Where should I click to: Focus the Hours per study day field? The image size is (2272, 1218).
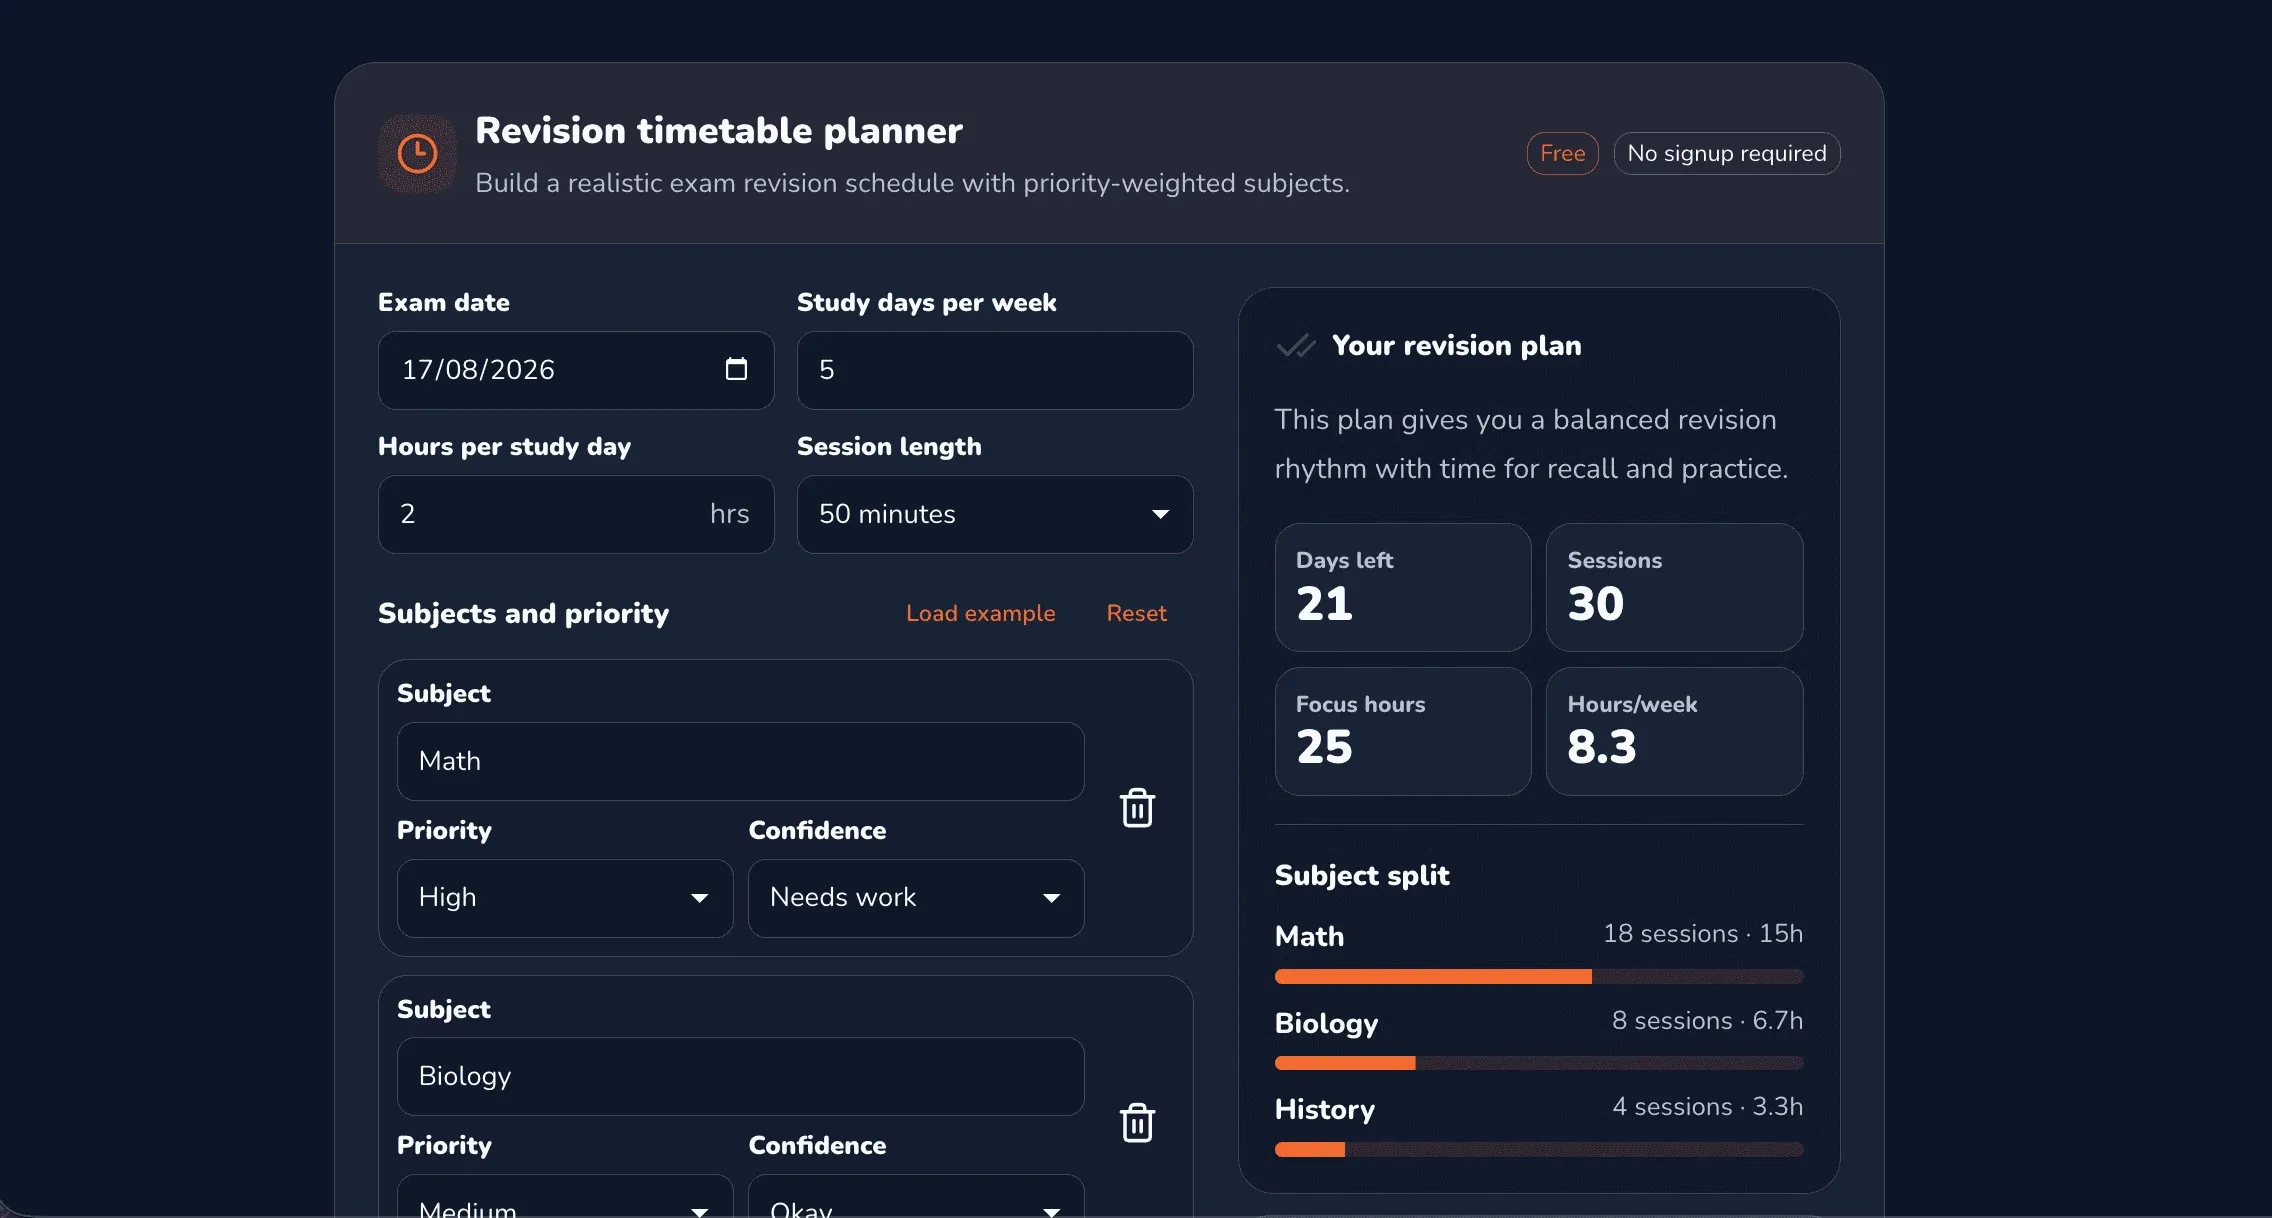[576, 514]
